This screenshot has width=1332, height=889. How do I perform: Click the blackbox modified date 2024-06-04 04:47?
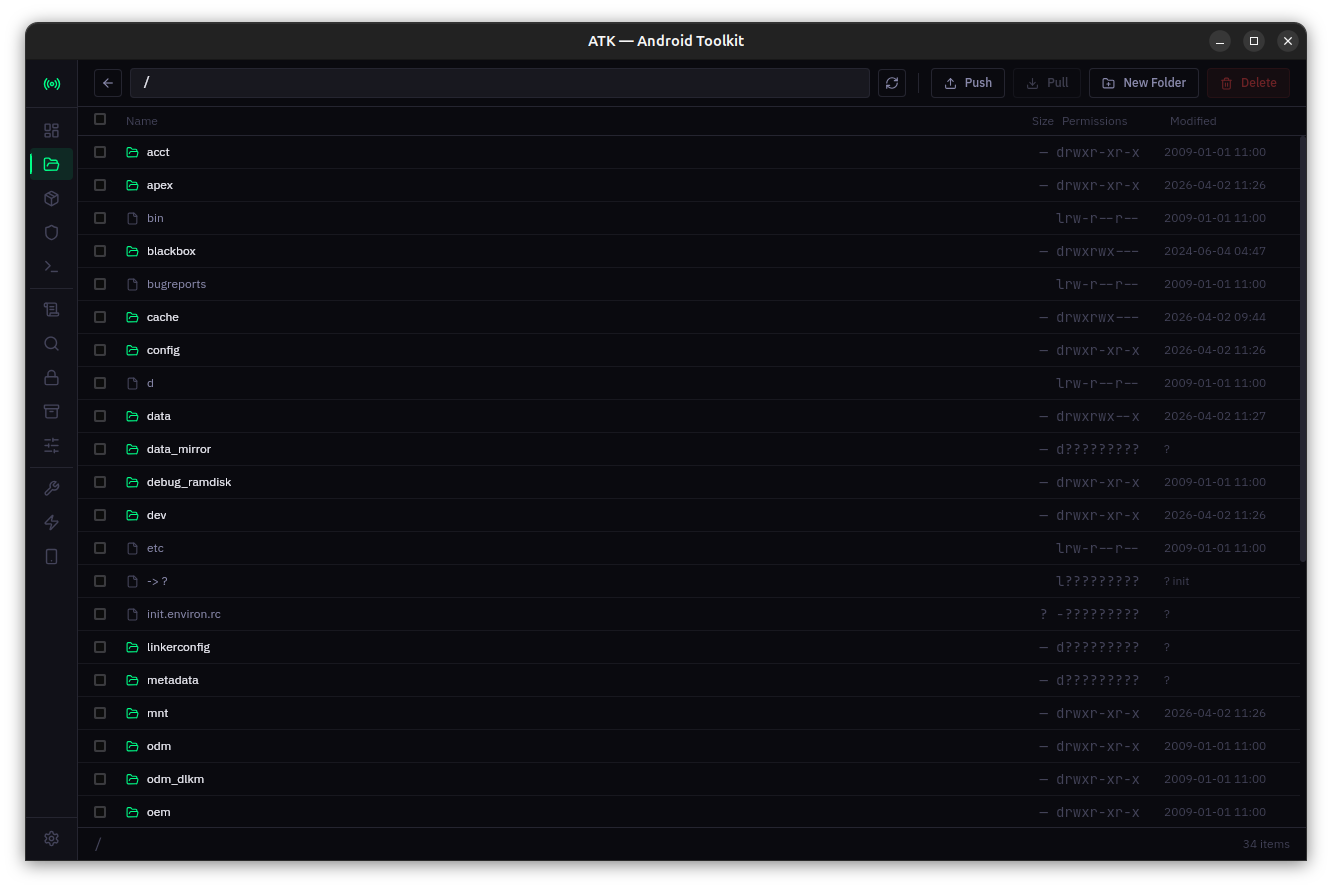click(1215, 251)
